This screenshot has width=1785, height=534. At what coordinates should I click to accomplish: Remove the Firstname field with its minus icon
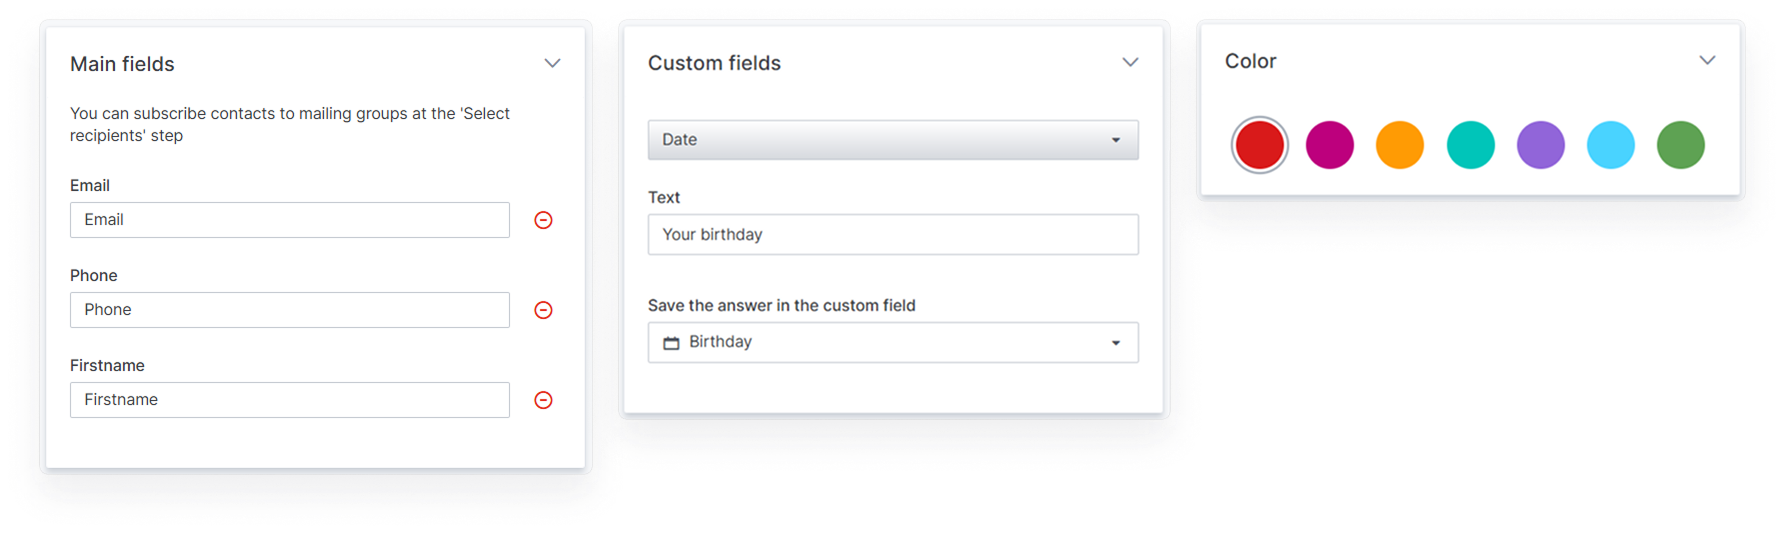543,400
